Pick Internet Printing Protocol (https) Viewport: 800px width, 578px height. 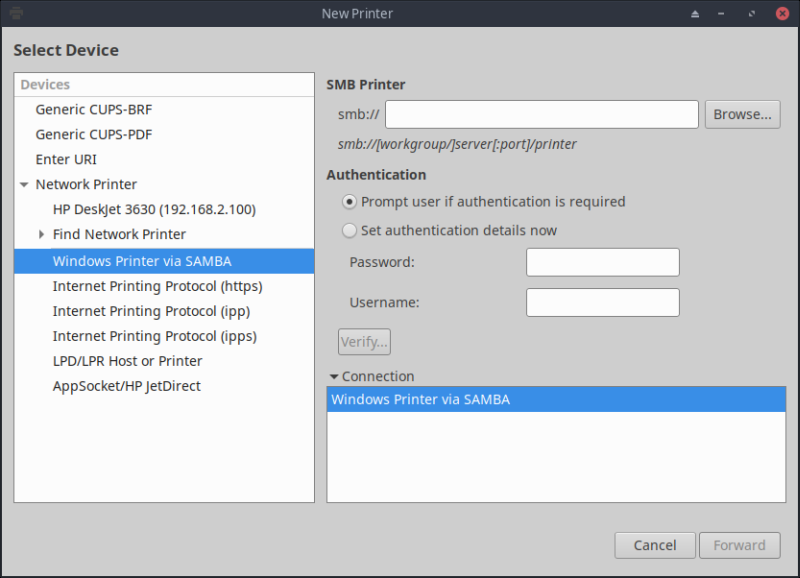[157, 286]
